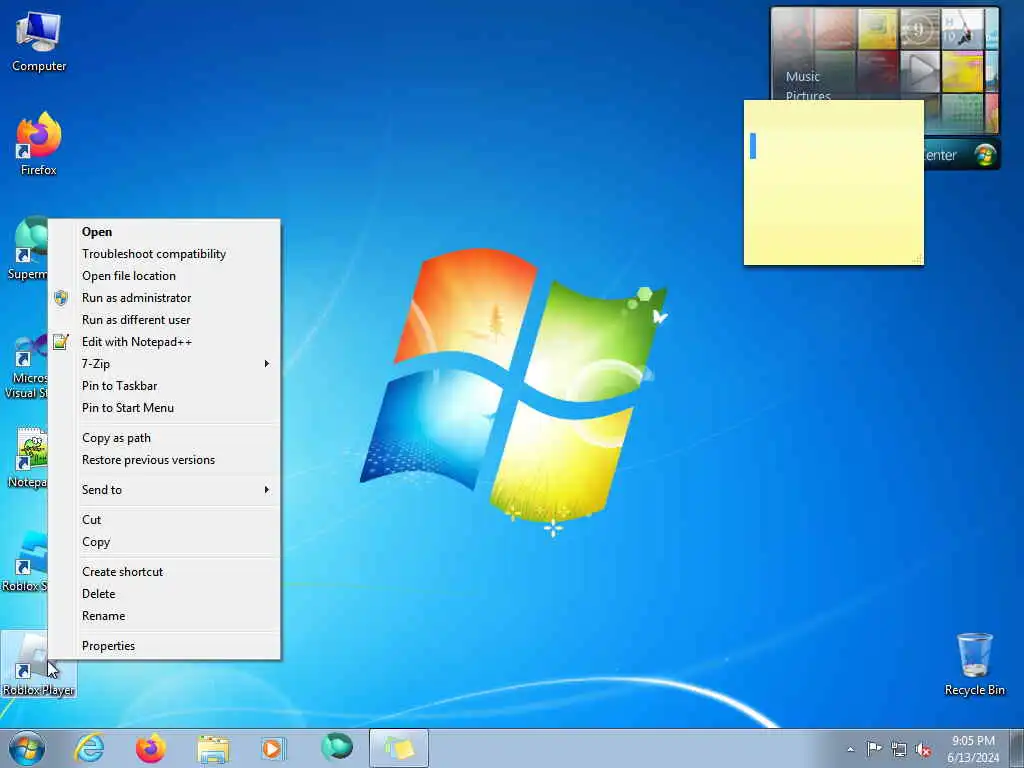Click the Show desktop strip
The image size is (1024, 768).
pos(1017,748)
